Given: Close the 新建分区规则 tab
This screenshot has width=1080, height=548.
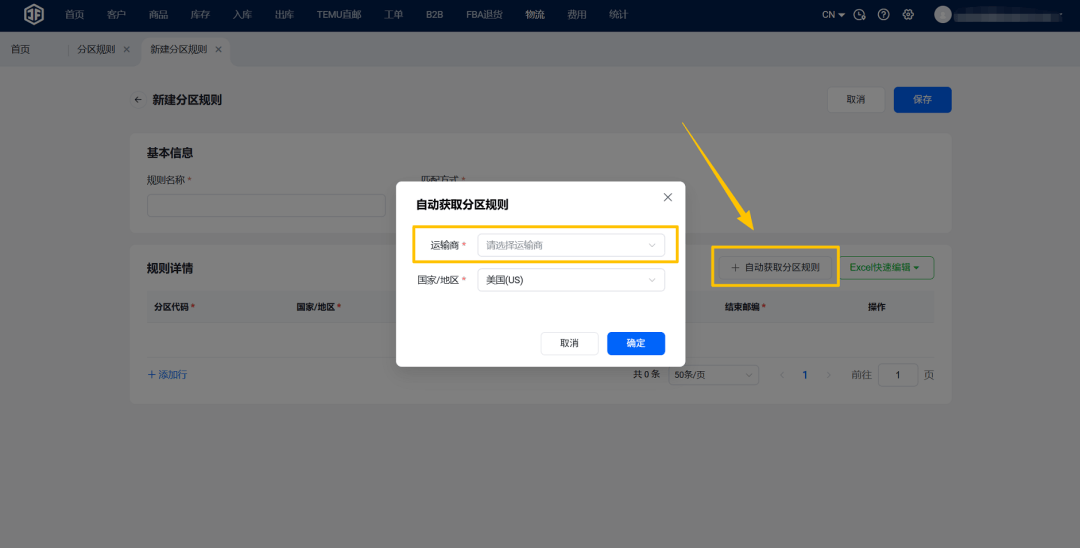Looking at the screenshot, I should coord(218,50).
